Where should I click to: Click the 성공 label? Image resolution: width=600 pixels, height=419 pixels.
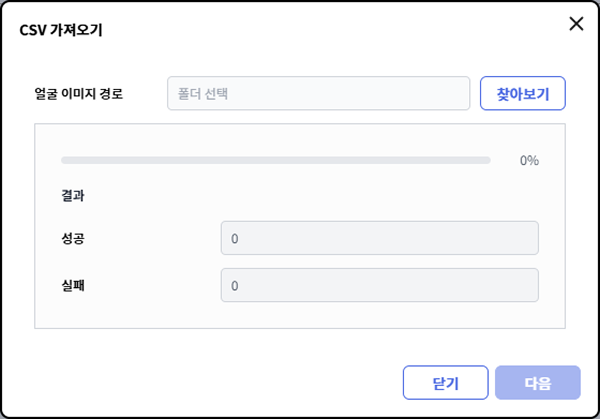(x=73, y=239)
